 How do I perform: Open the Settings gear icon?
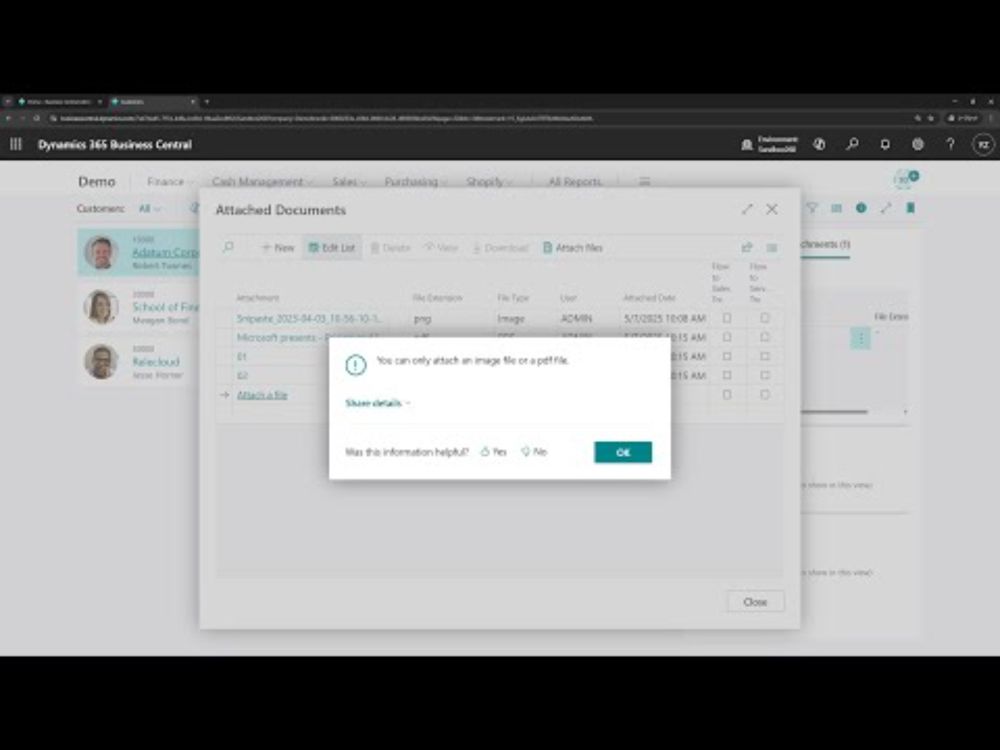pos(918,145)
